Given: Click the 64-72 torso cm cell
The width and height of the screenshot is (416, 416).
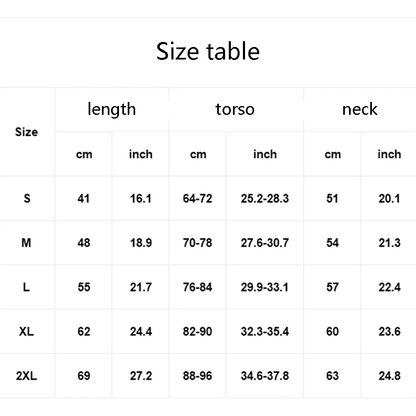Looking at the screenshot, I should 197,199.
